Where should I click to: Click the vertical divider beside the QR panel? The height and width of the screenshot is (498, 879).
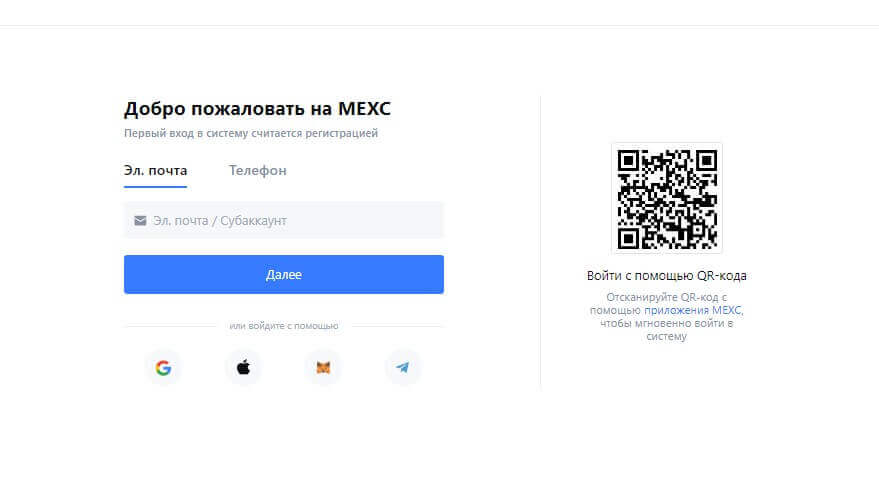tap(540, 242)
